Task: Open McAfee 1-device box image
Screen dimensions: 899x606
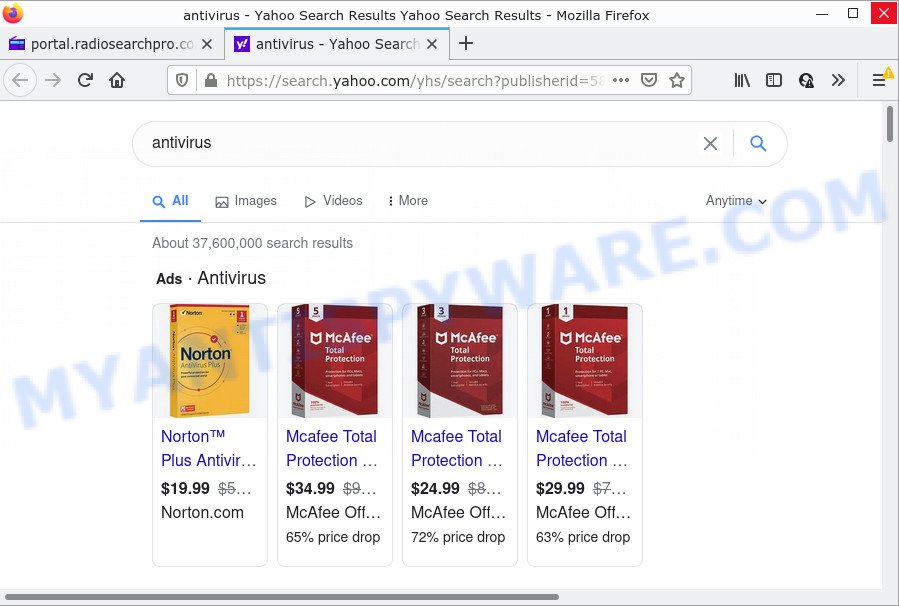Action: pyautogui.click(x=585, y=361)
